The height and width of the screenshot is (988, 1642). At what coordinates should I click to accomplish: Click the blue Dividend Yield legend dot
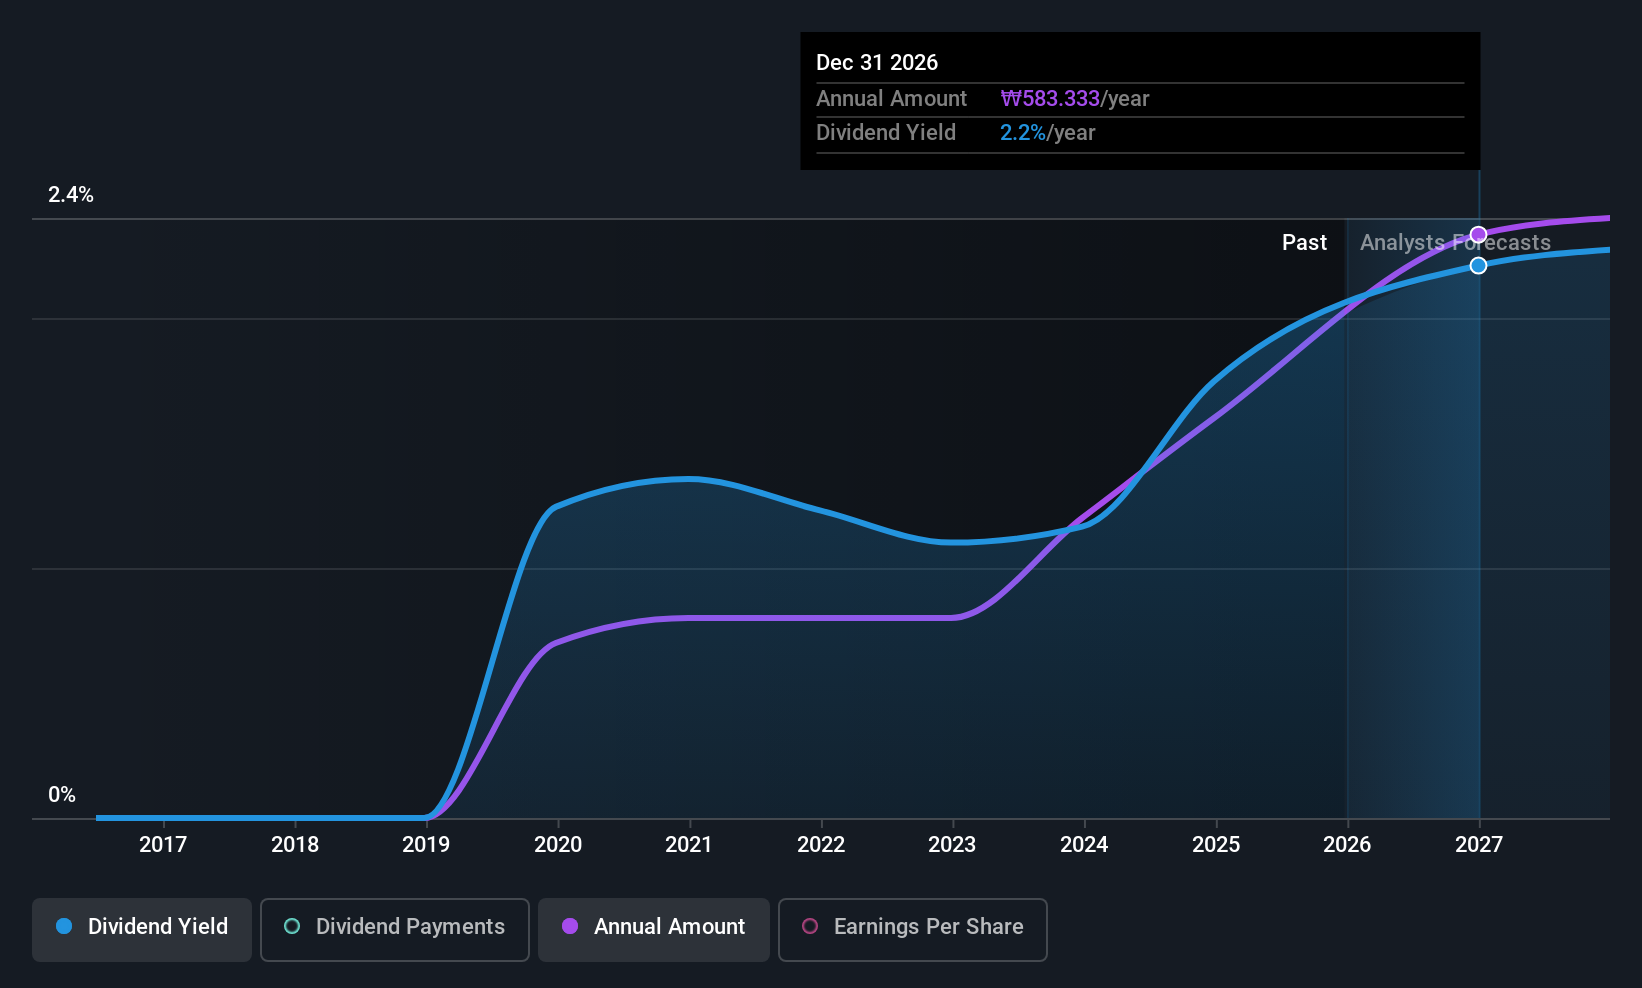click(x=64, y=926)
